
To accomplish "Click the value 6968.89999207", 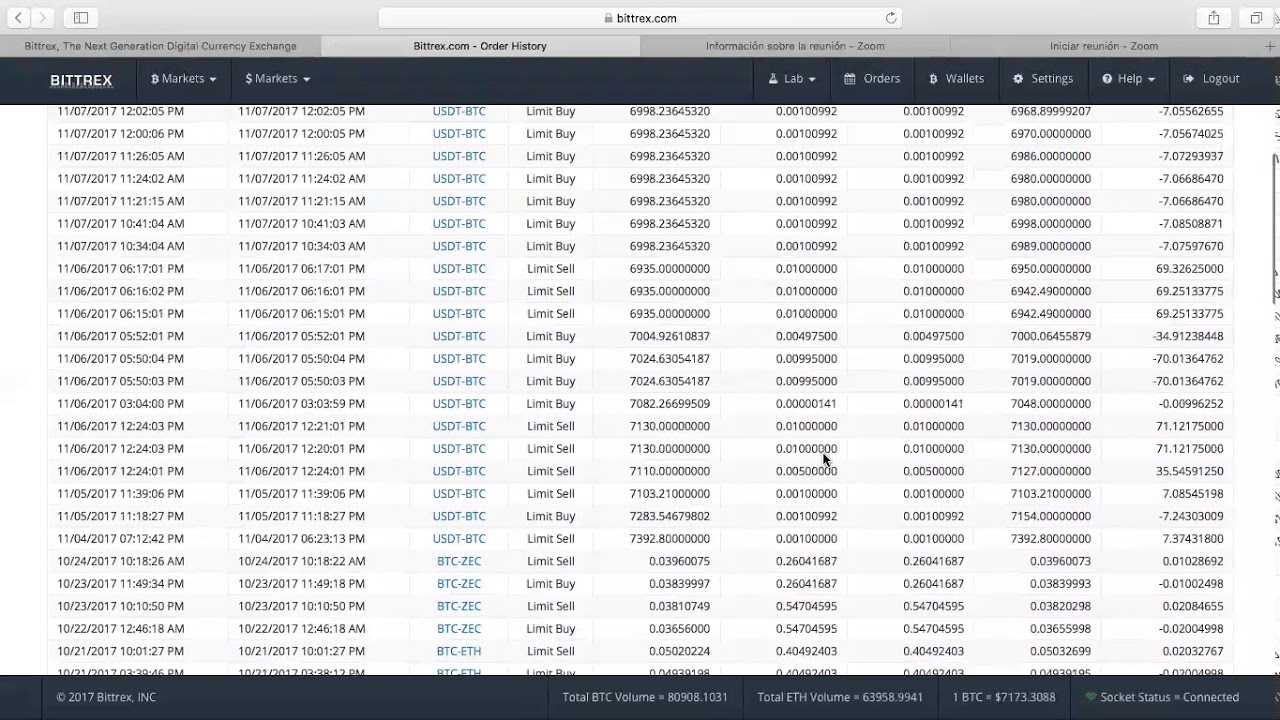I will [1050, 111].
